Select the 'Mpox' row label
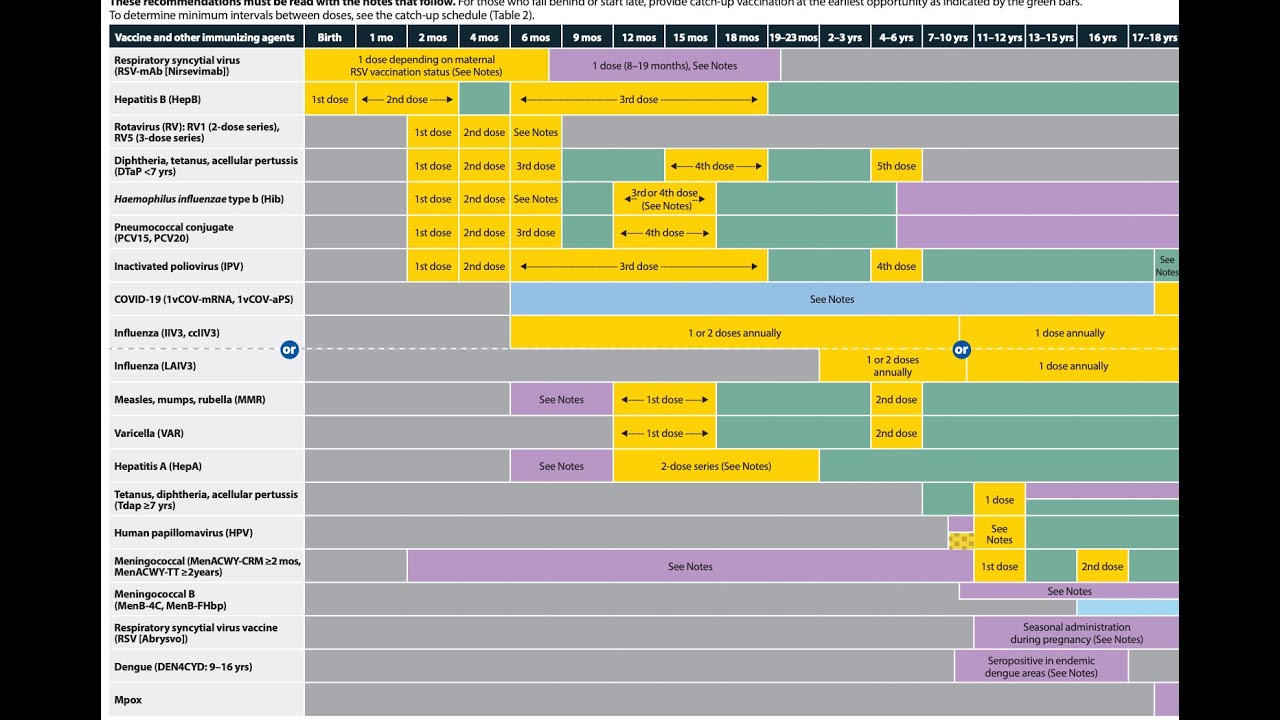 point(205,699)
